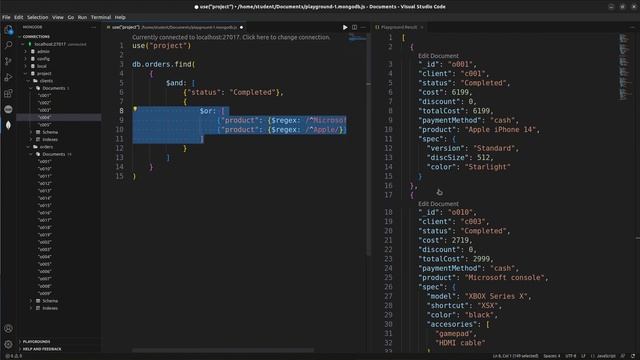
Task: Click the errors and warnings status bar indicator
Action: (x=13, y=356)
